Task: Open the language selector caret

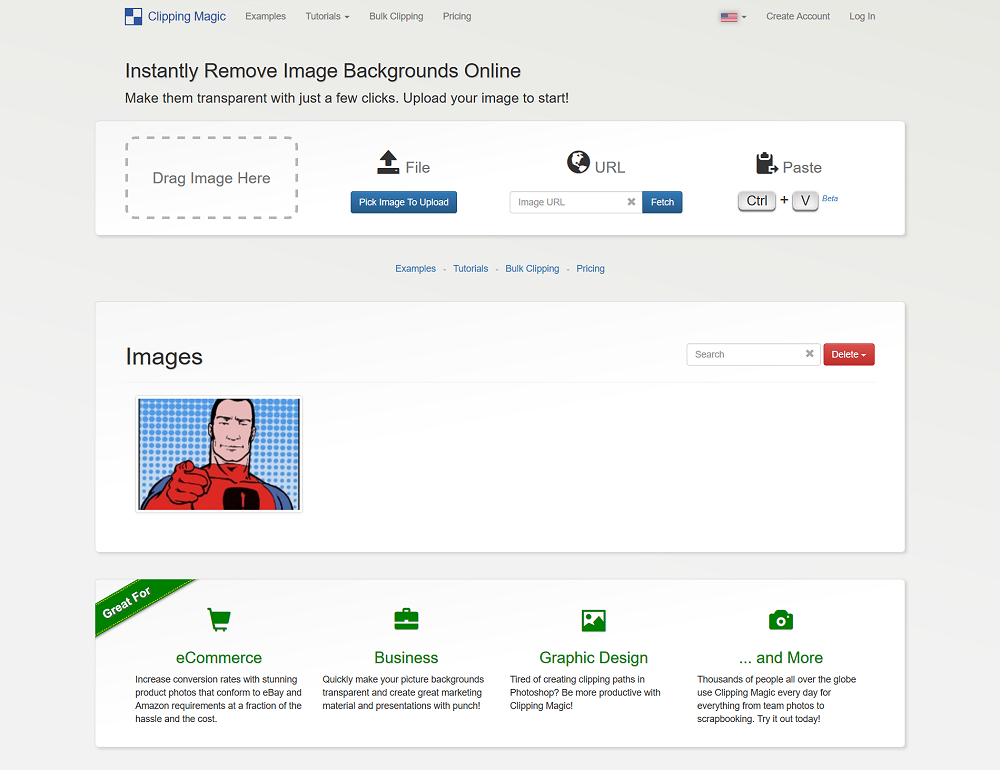Action: (744, 17)
